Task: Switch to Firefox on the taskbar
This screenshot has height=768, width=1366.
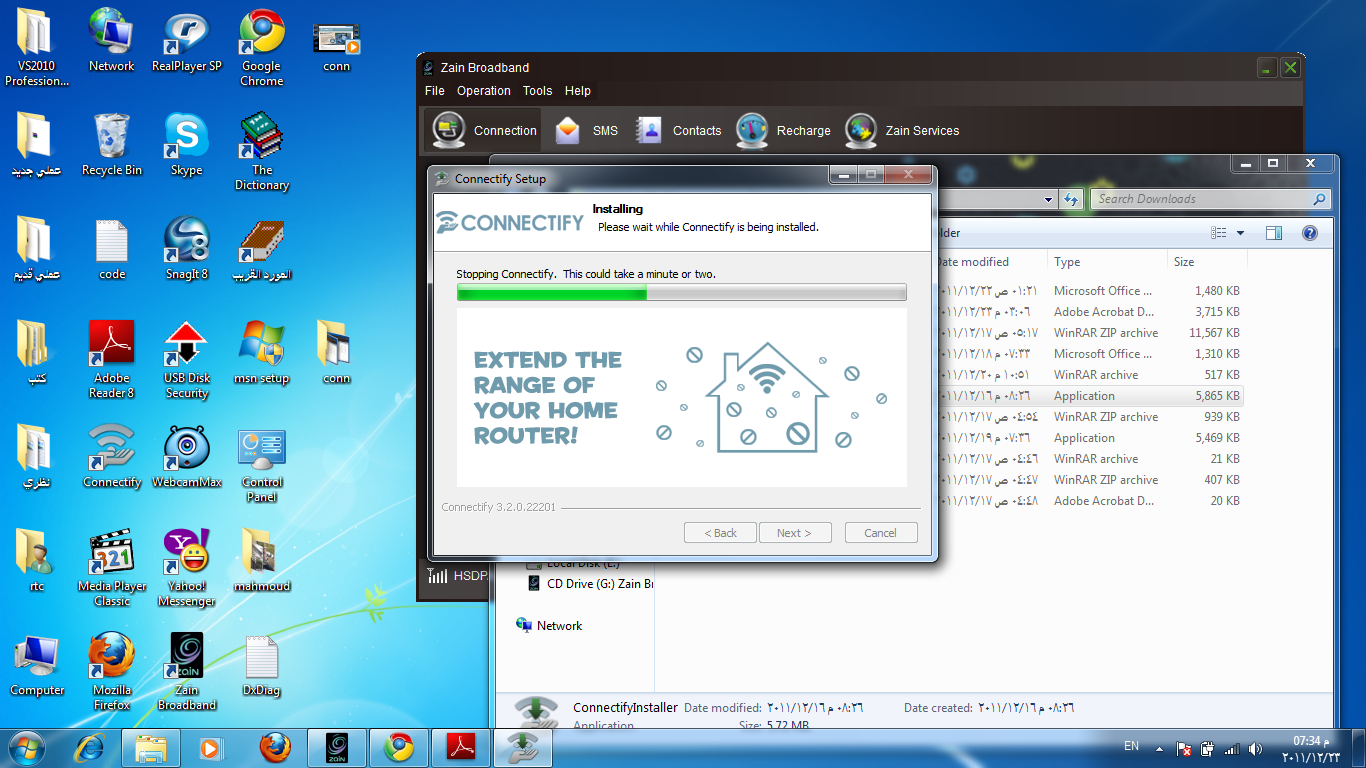Action: coord(274,748)
